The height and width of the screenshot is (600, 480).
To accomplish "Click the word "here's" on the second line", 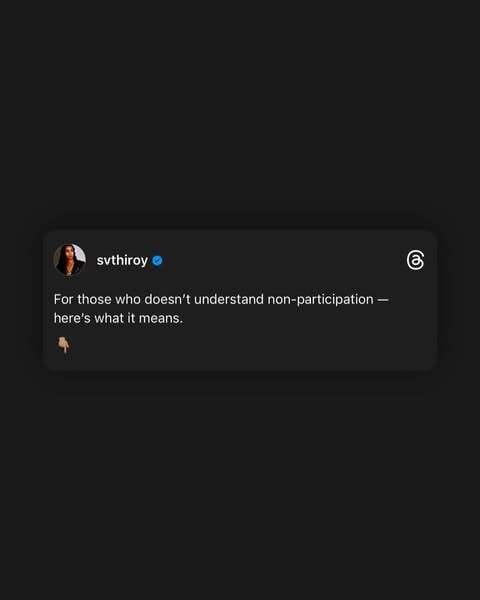I will 72,318.
